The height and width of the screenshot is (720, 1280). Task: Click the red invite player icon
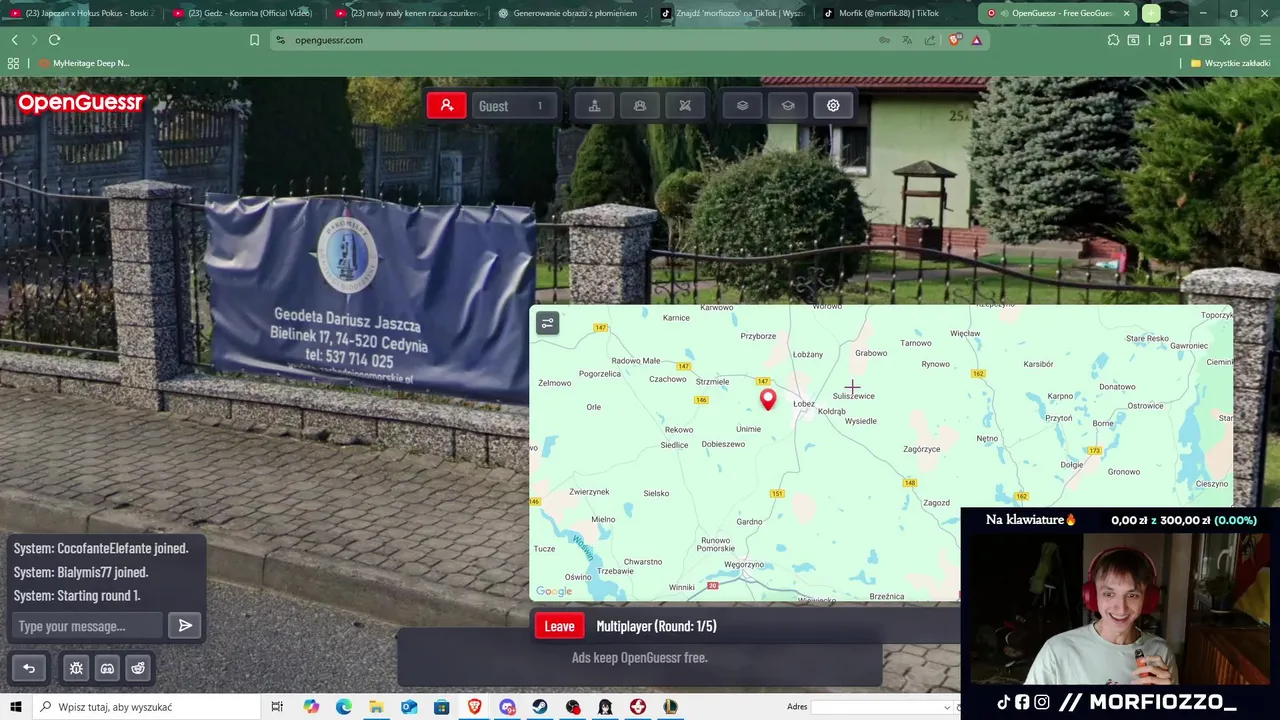(446, 105)
